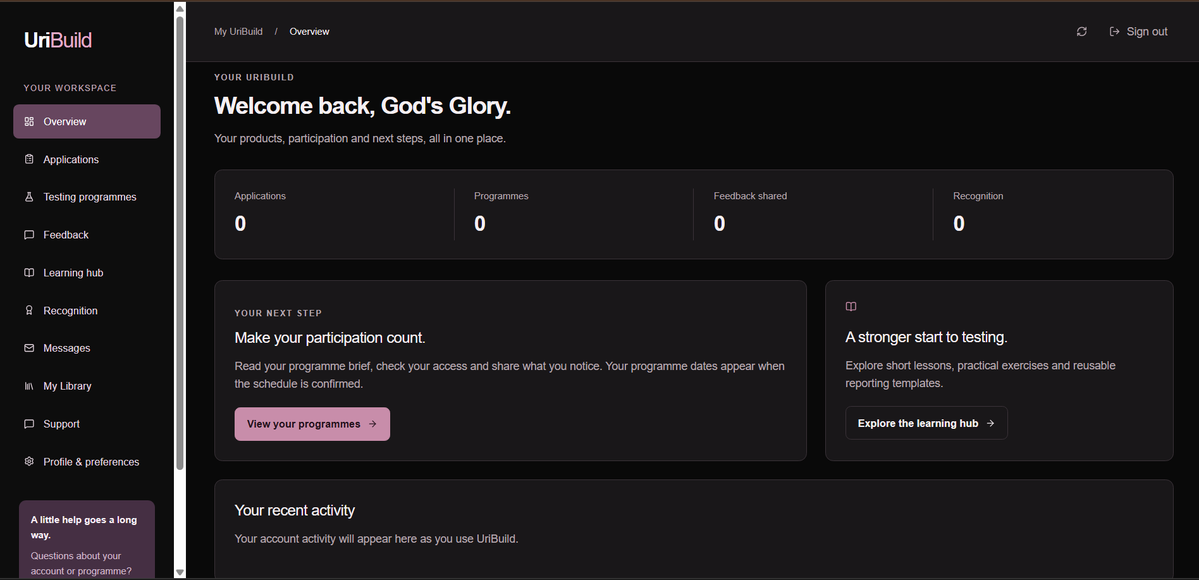Click the Profile & preferences gear icon
1199x580 pixels.
29,461
